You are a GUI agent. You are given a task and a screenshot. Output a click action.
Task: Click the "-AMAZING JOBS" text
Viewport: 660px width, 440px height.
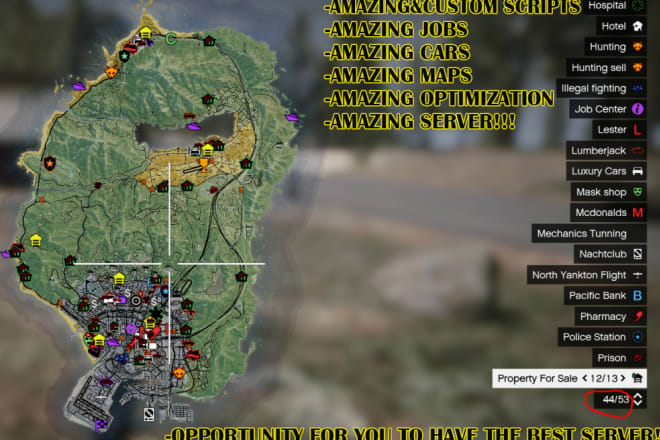click(396, 29)
